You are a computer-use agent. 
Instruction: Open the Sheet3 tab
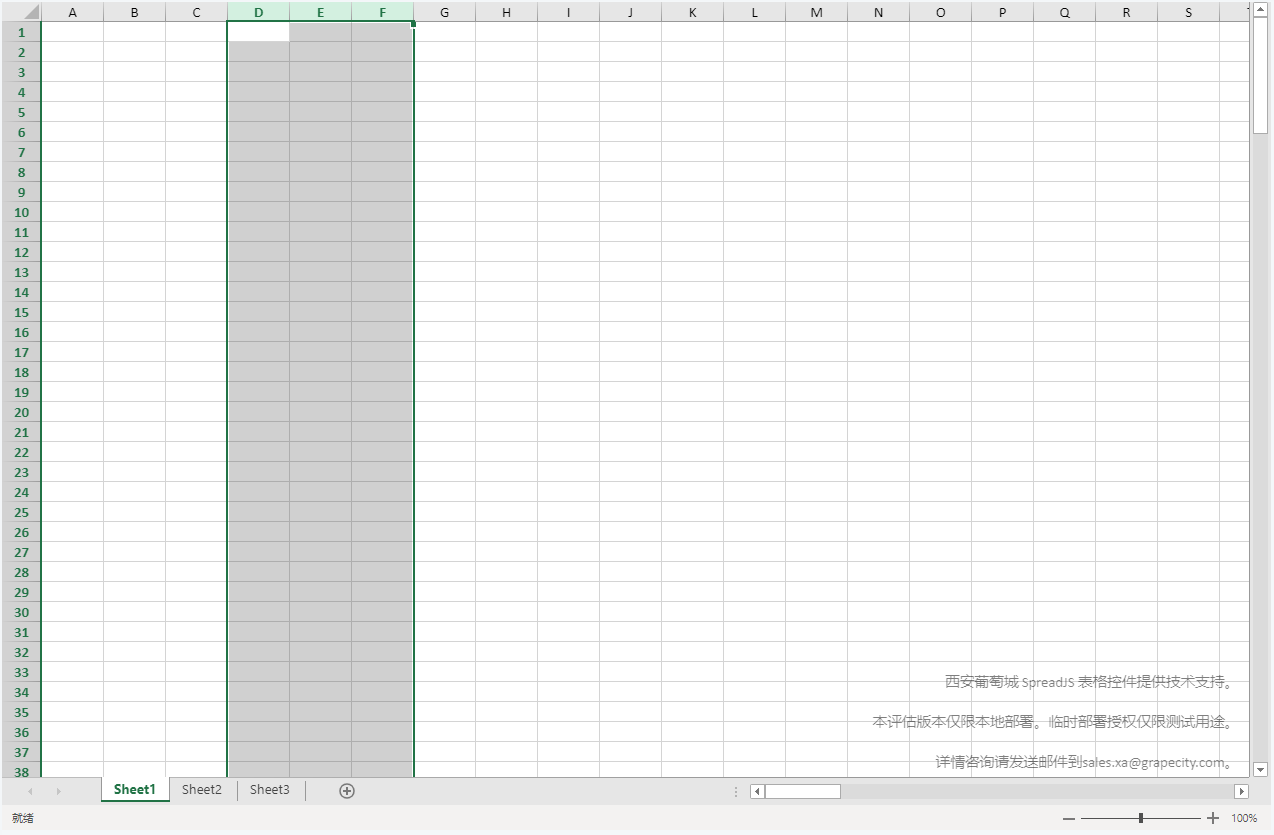[270, 790]
